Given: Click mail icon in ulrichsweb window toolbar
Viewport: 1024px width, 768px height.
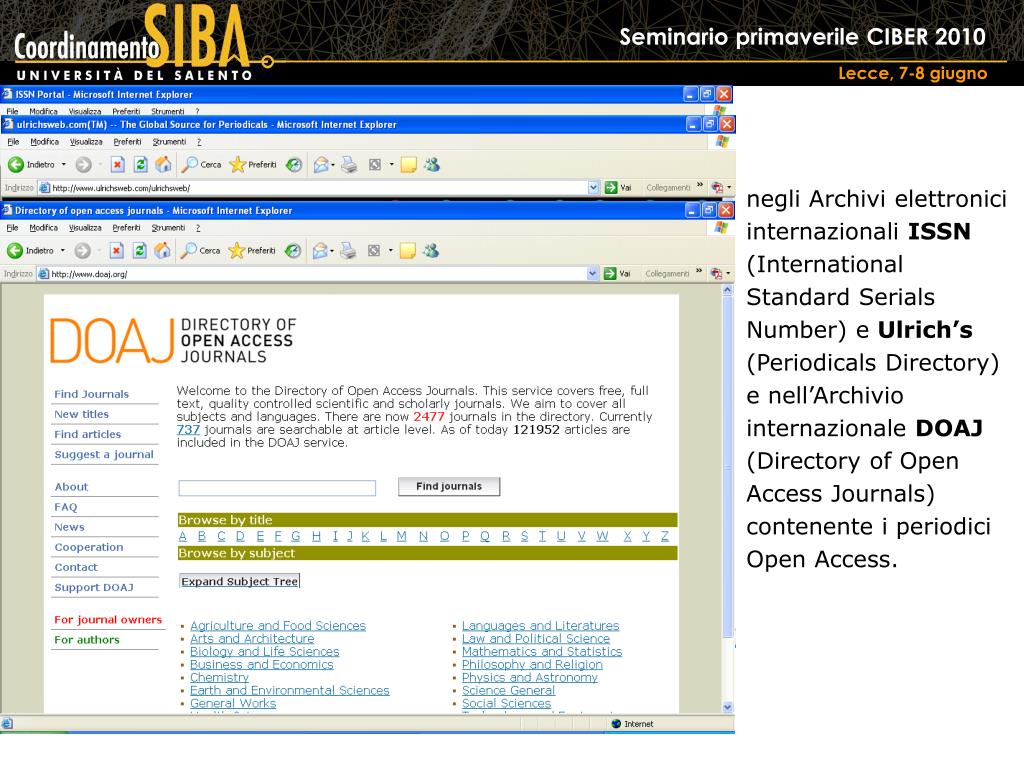Looking at the screenshot, I should click(x=321, y=165).
